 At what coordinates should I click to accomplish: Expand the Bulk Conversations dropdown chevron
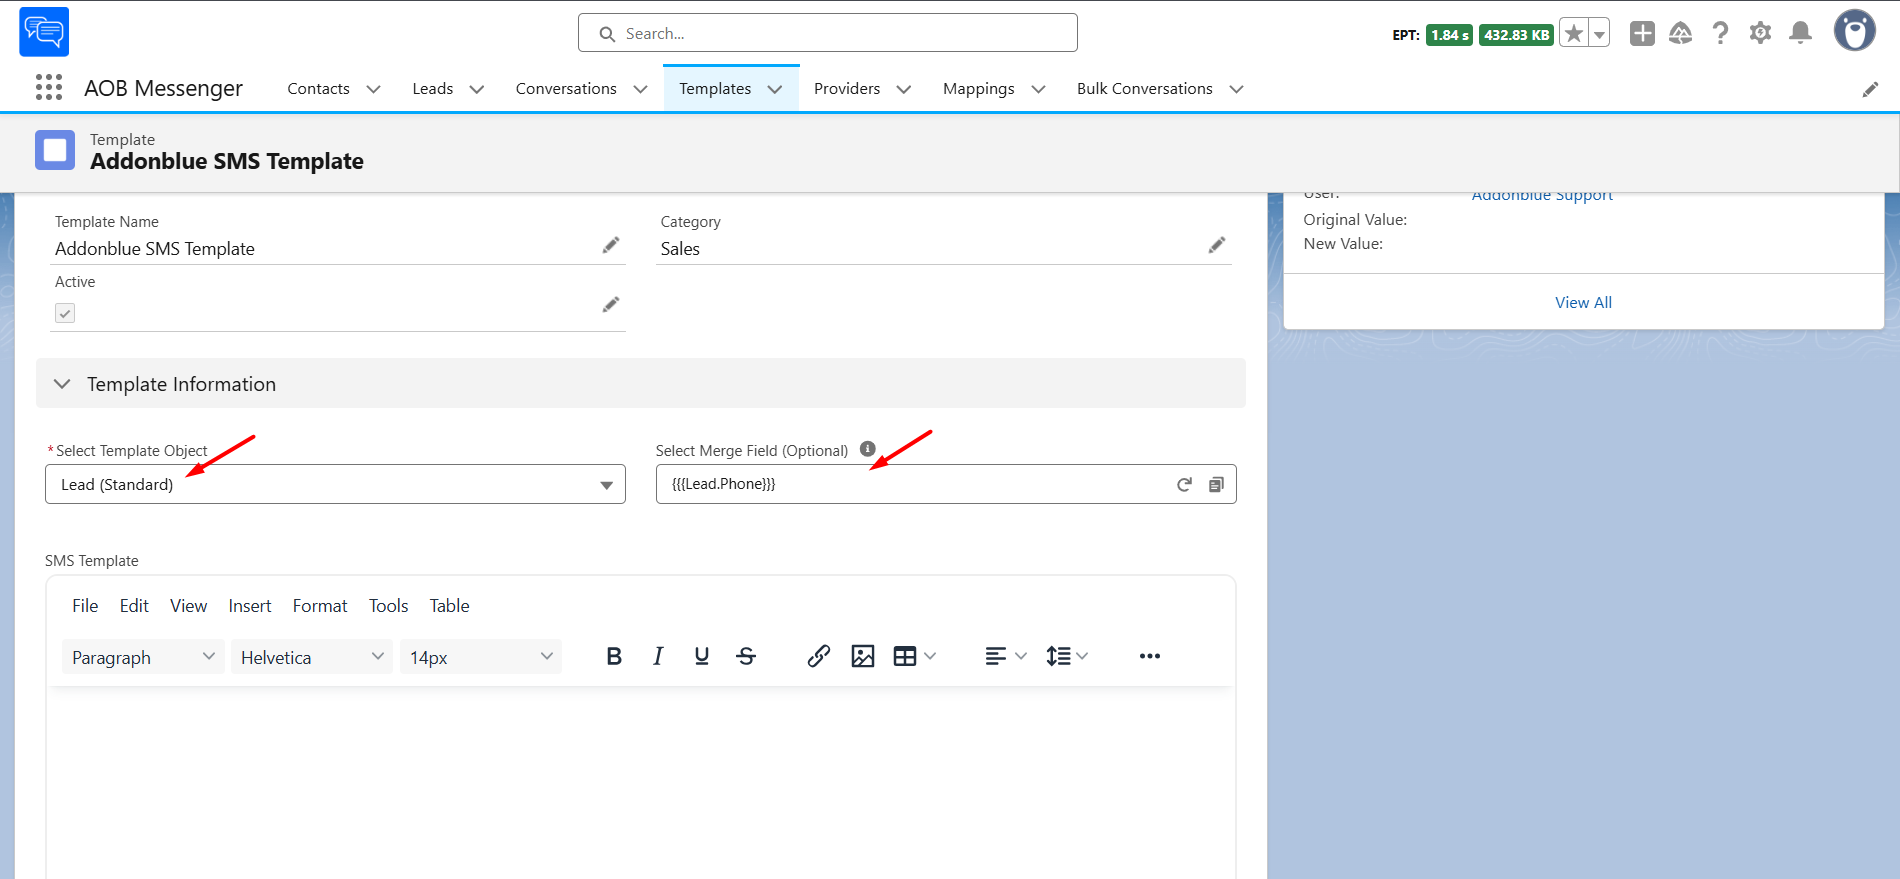(1237, 89)
